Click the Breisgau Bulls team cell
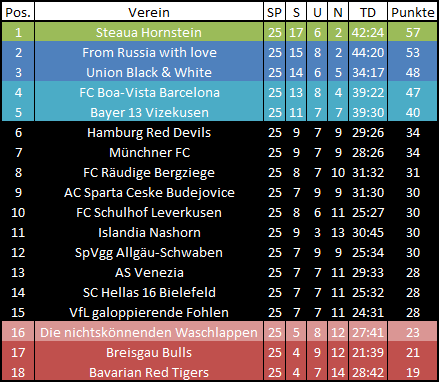The width and height of the screenshot is (439, 382). tap(149, 352)
